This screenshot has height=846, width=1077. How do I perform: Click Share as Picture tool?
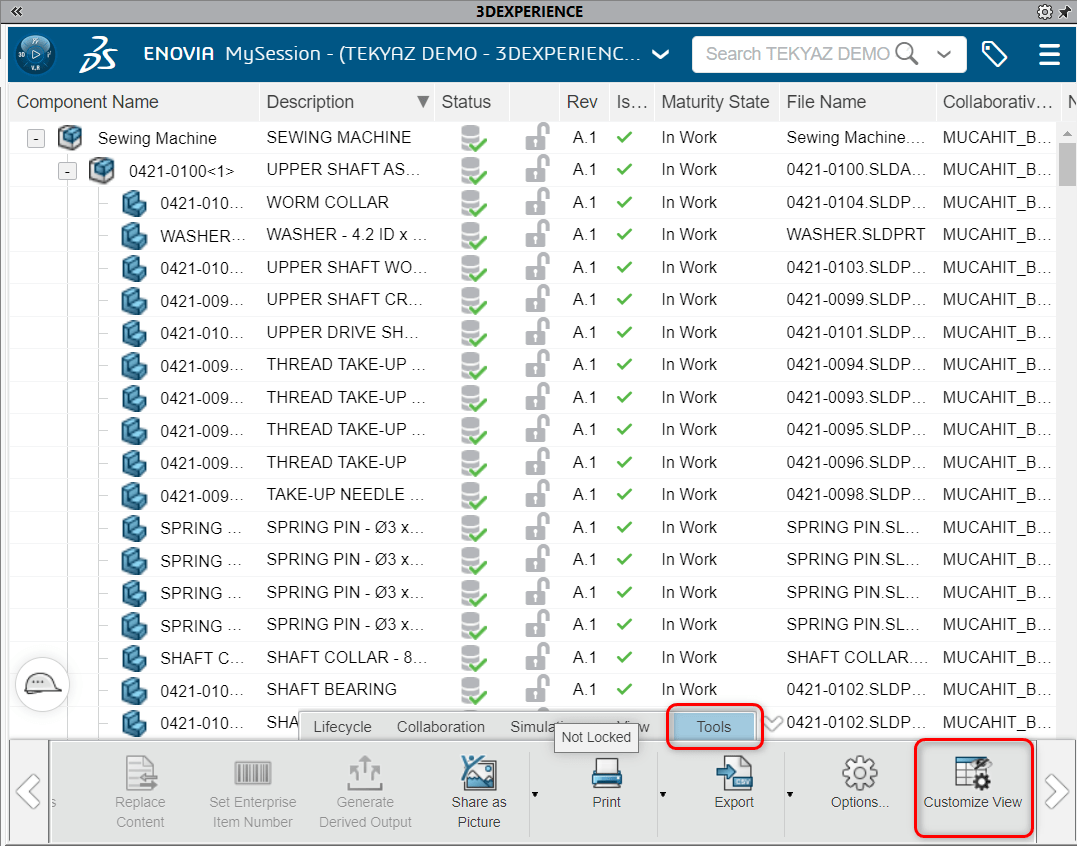479,792
